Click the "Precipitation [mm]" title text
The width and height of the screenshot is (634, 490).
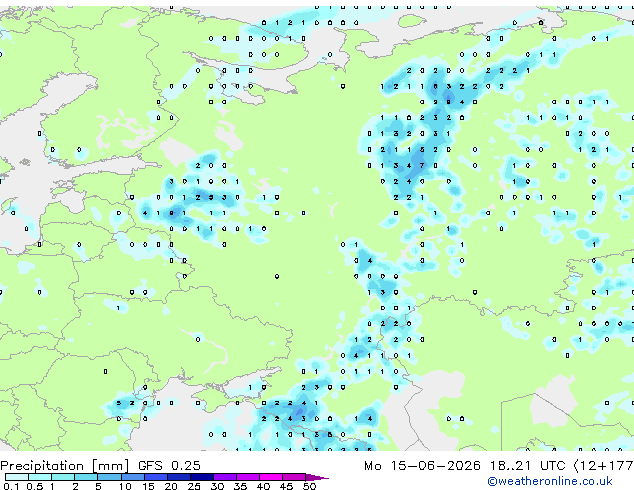tap(65, 466)
